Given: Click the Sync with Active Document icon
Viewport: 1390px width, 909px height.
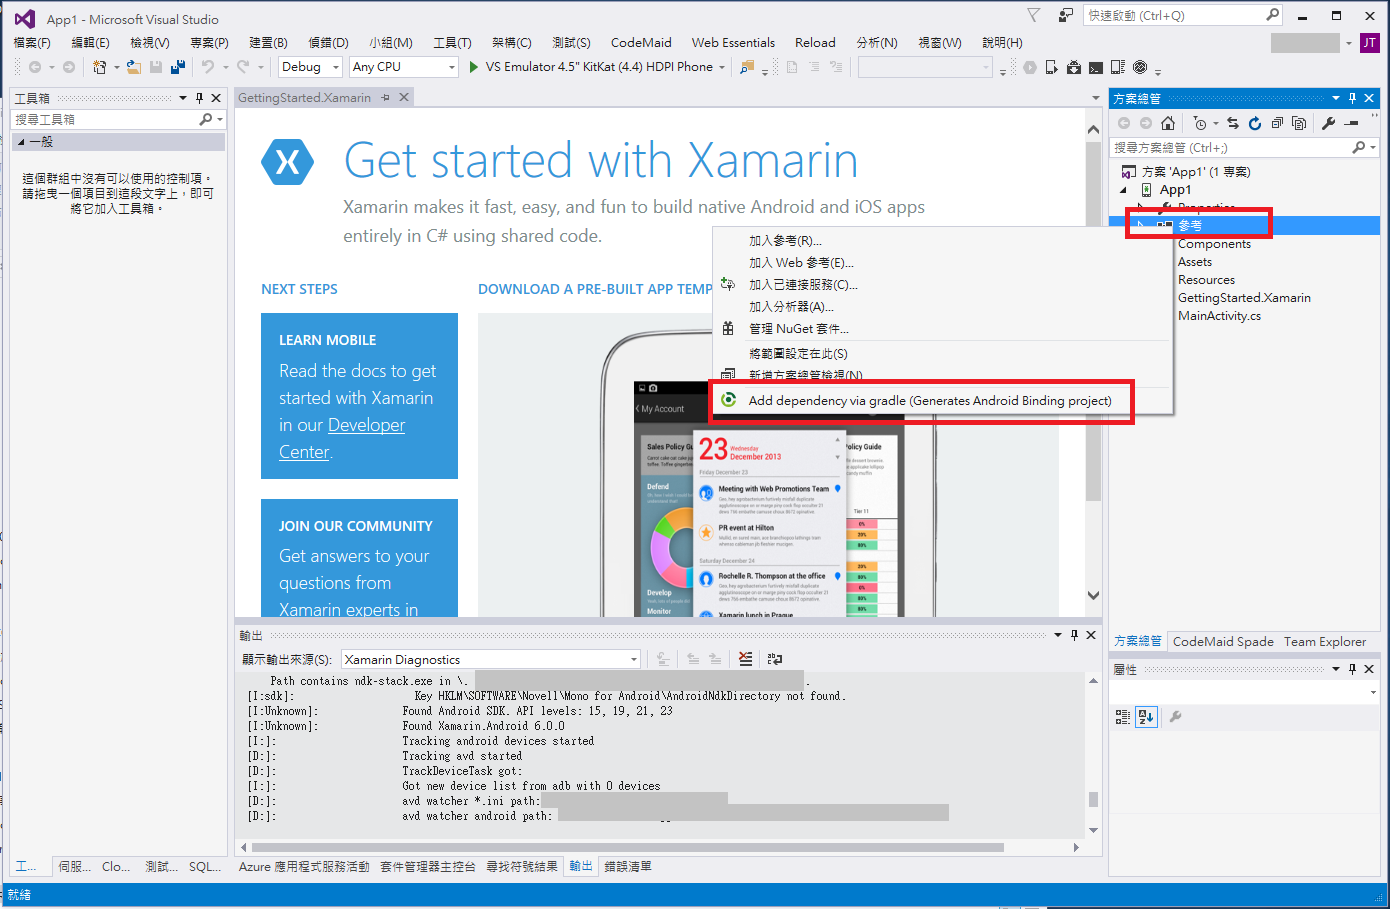Looking at the screenshot, I should (x=1233, y=123).
